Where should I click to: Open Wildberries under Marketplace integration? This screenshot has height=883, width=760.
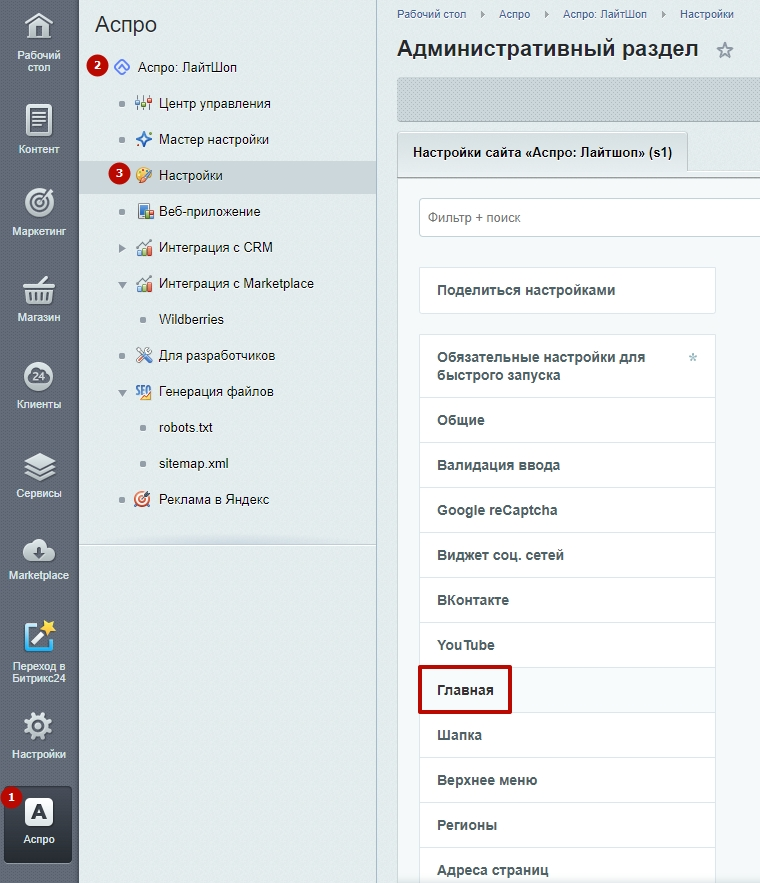coord(191,319)
